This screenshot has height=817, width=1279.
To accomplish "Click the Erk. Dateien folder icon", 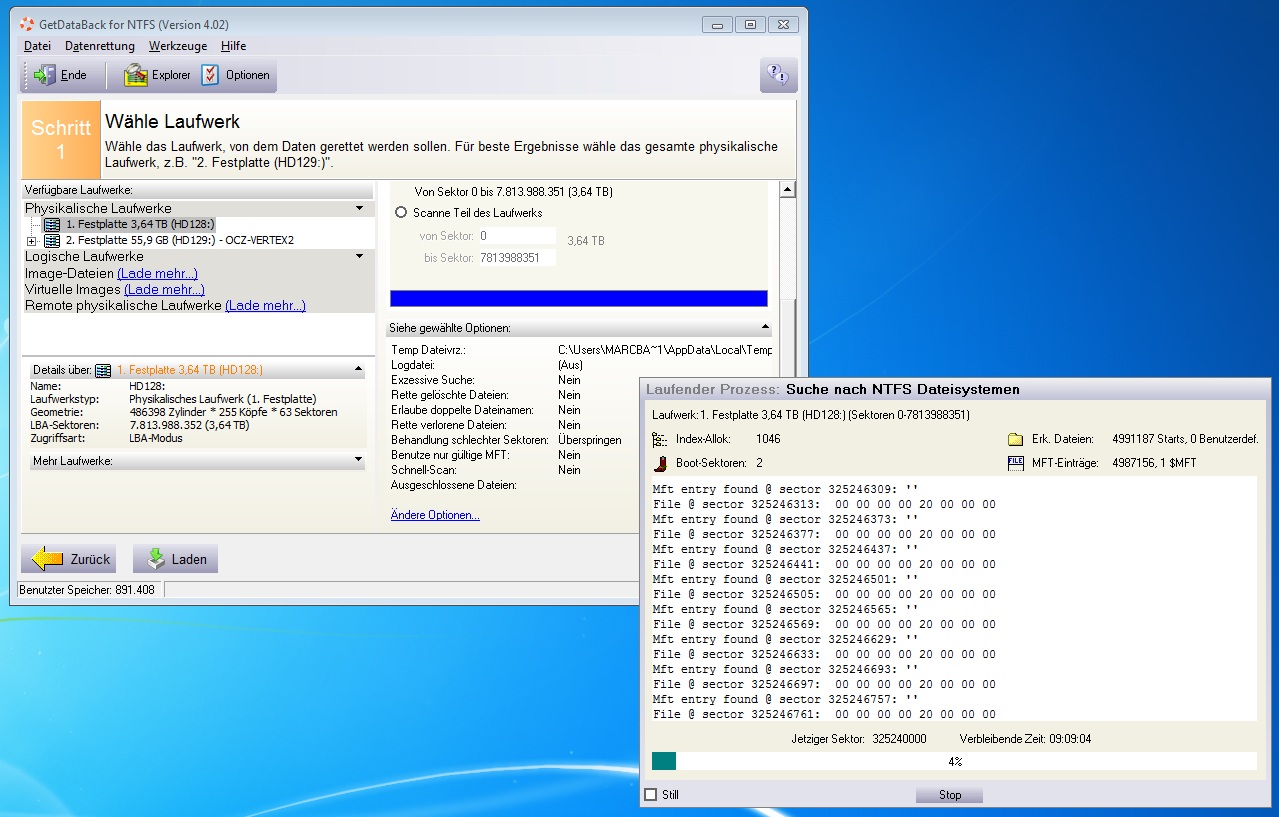I will pyautogui.click(x=1015, y=439).
